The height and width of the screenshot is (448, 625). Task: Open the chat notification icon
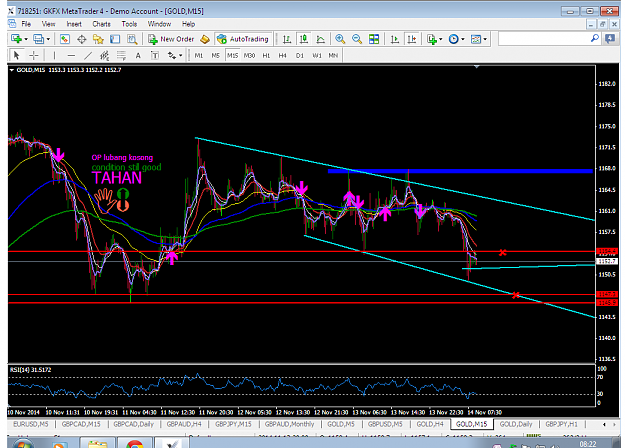610,39
